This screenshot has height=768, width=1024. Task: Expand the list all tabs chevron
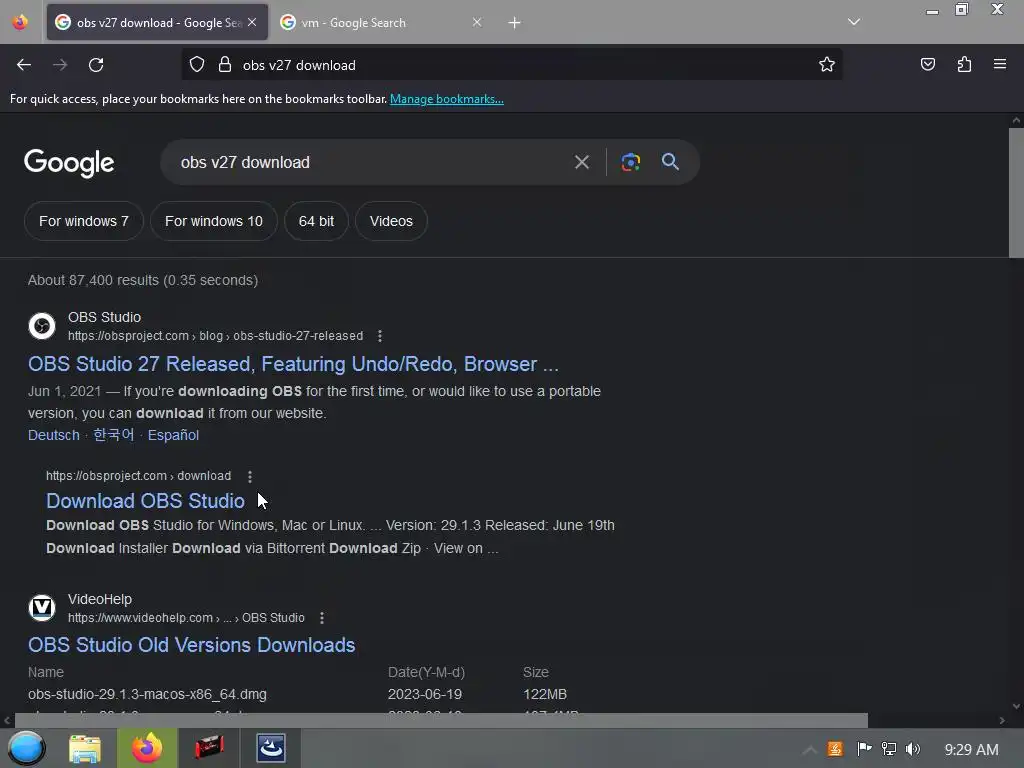pos(854,22)
